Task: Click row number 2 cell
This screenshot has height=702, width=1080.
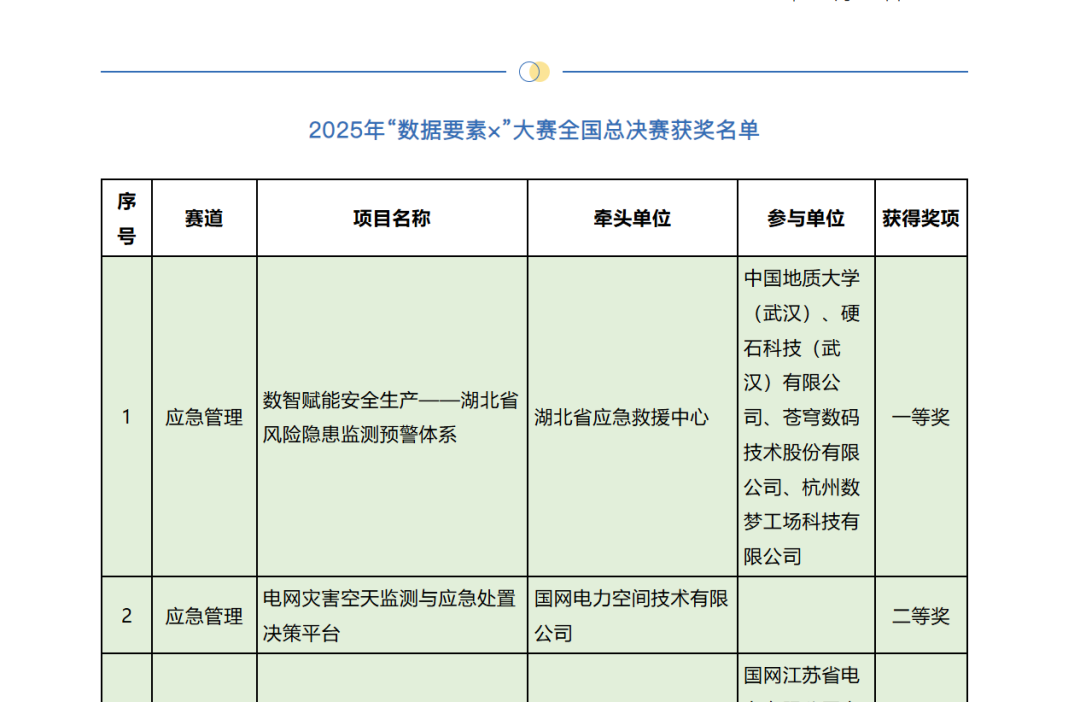Action: click(x=126, y=616)
